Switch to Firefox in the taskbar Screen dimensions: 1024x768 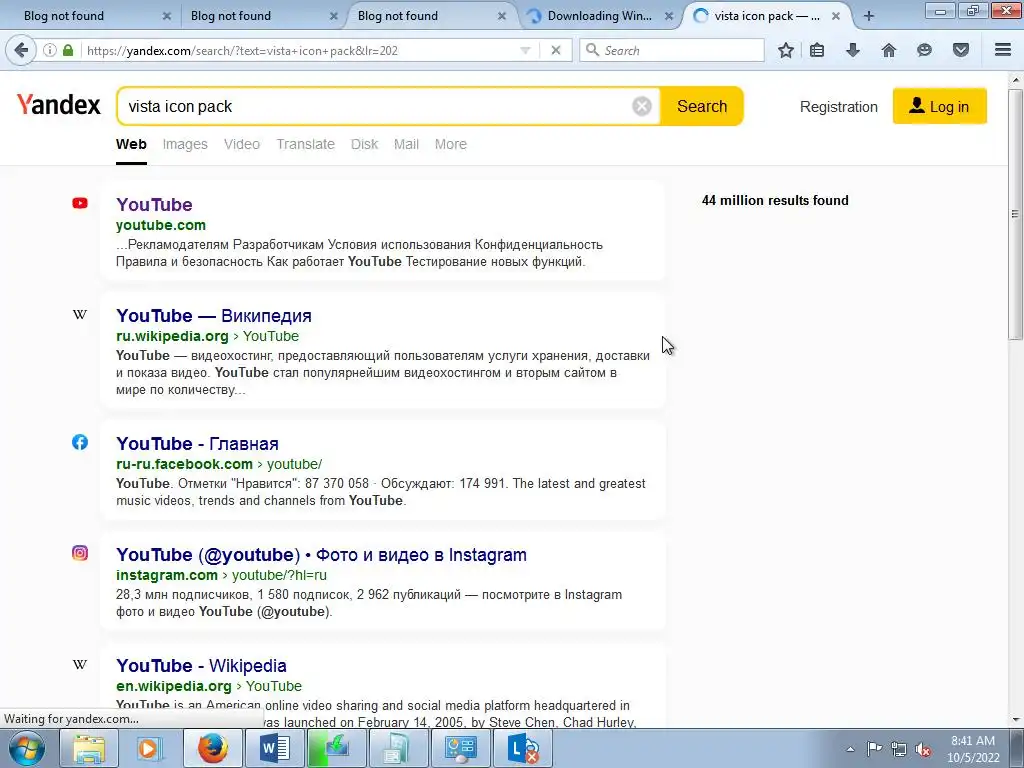click(x=213, y=748)
